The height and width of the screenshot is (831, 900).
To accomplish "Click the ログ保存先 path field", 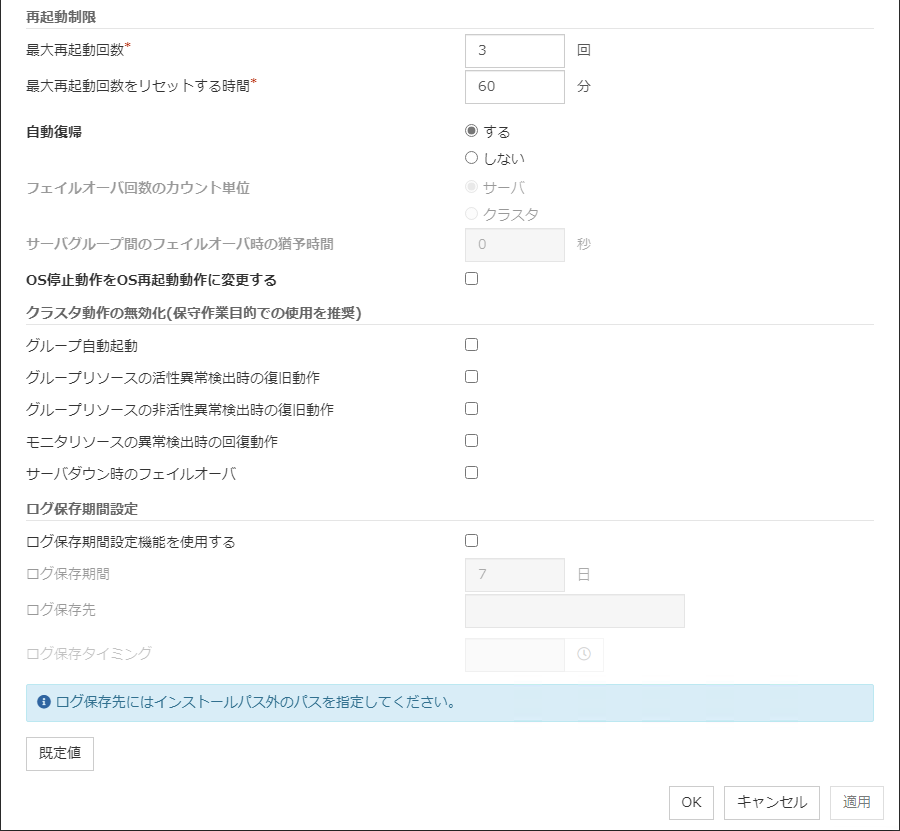I will click(575, 611).
